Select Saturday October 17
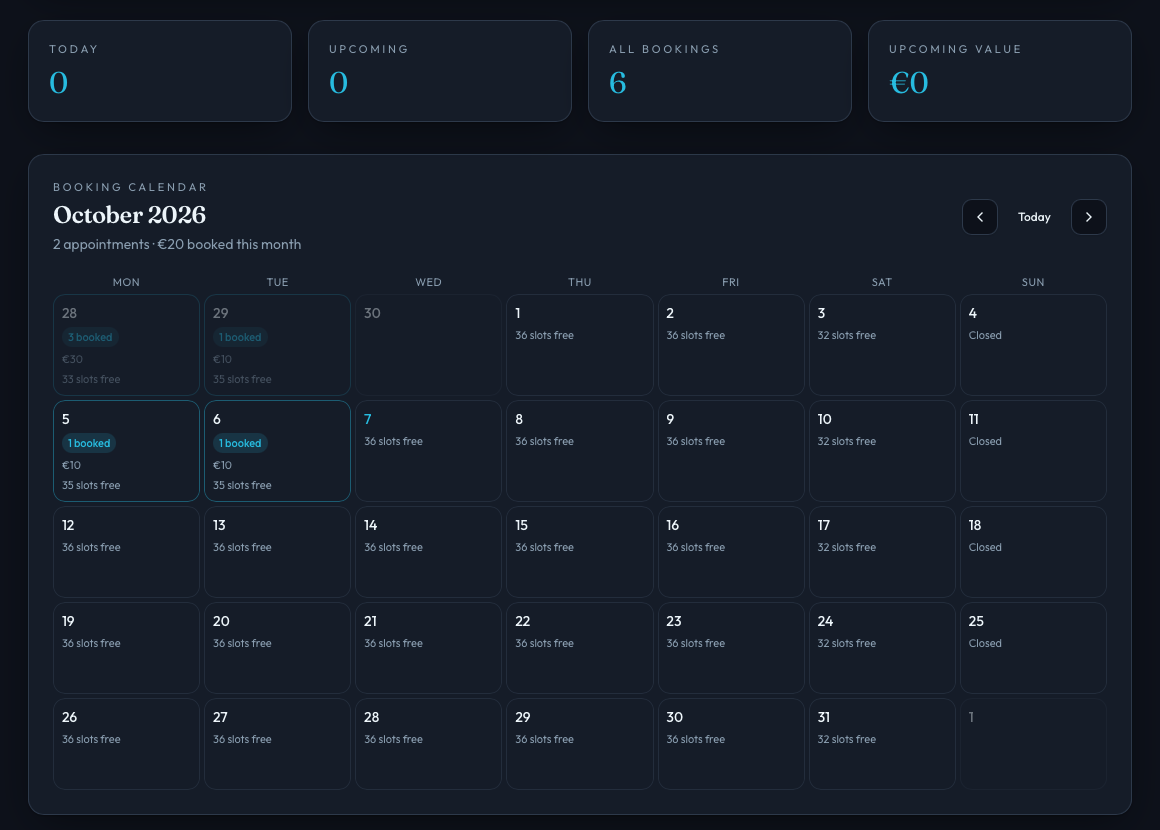 882,552
